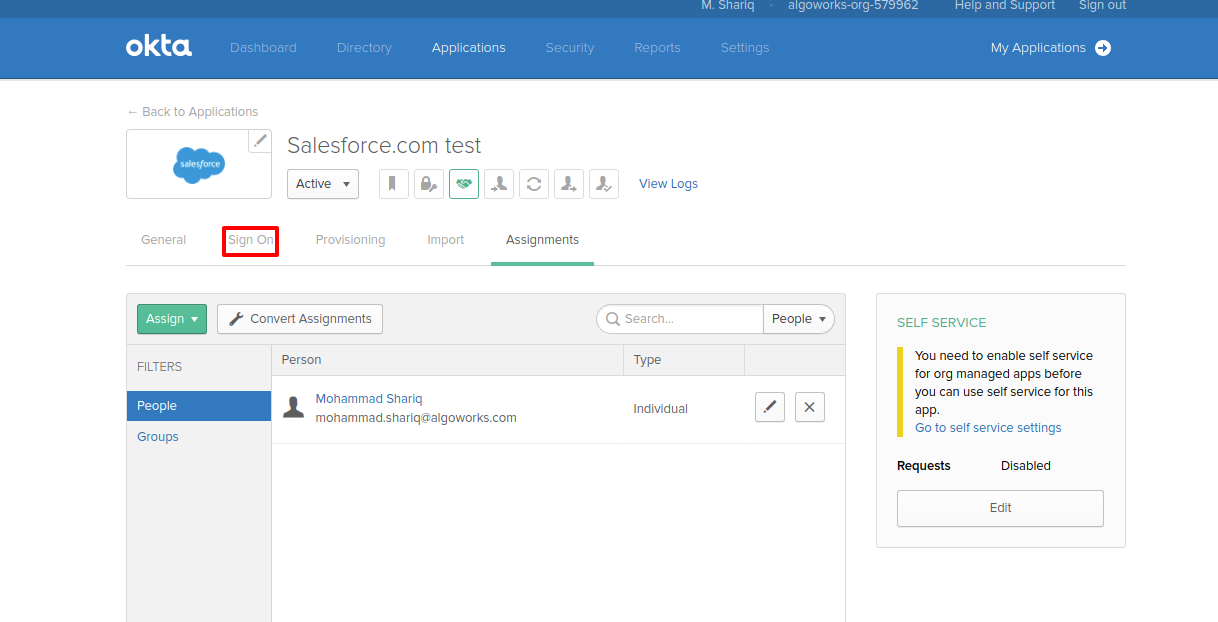Edit the Salesforce logo with the pencil icon
Viewport: 1218px width, 622px height.
click(260, 141)
